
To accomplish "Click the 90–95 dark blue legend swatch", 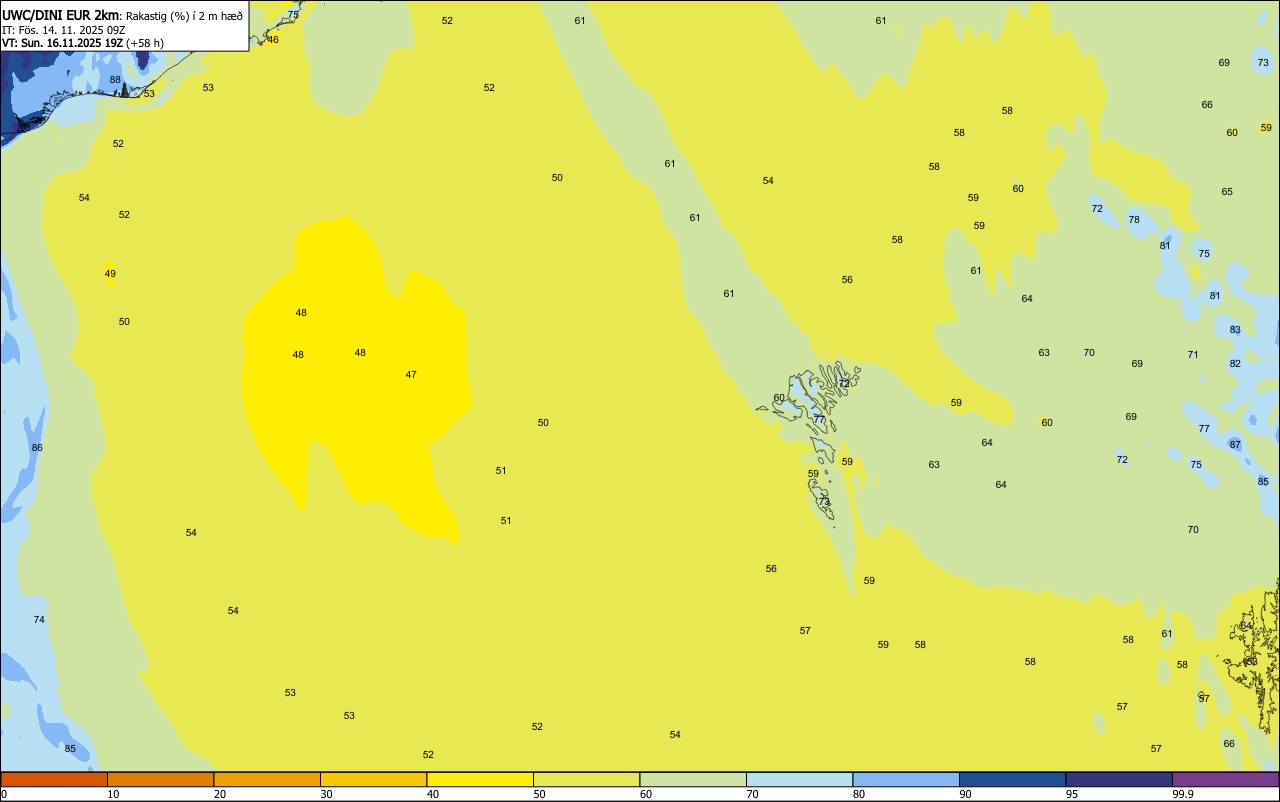I will [x=1012, y=779].
